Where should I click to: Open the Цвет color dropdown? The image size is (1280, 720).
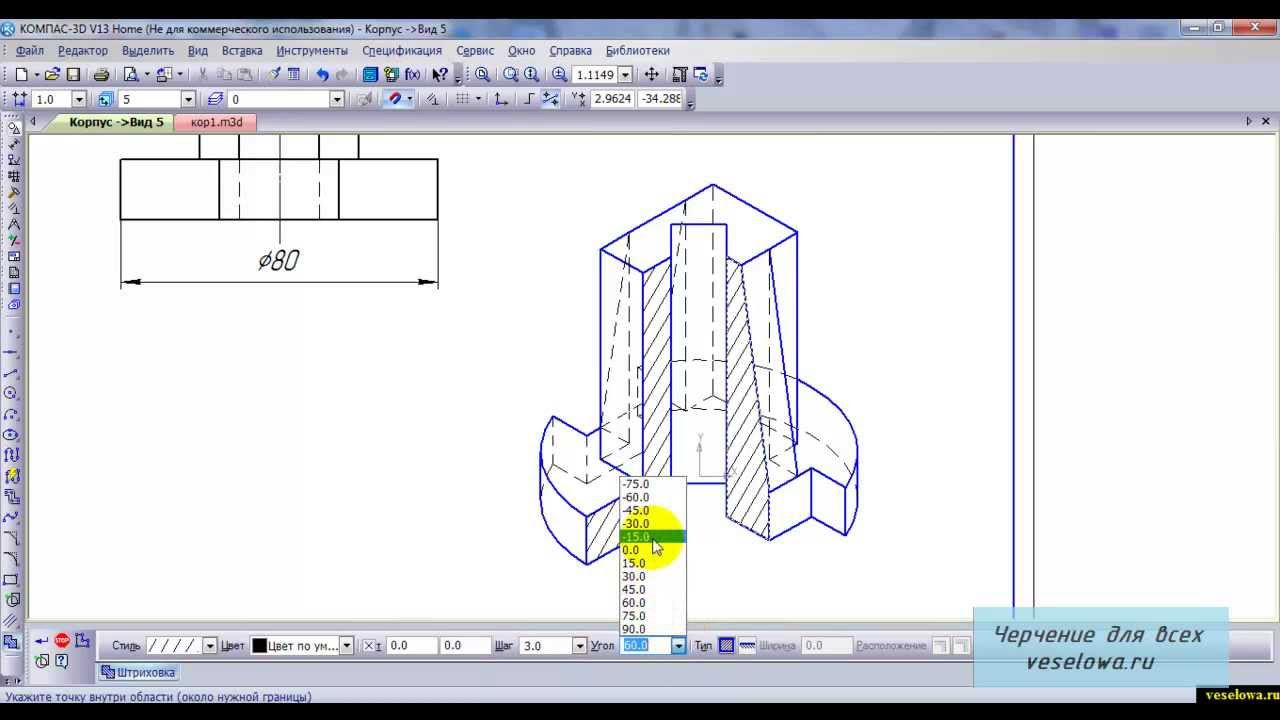[346, 646]
